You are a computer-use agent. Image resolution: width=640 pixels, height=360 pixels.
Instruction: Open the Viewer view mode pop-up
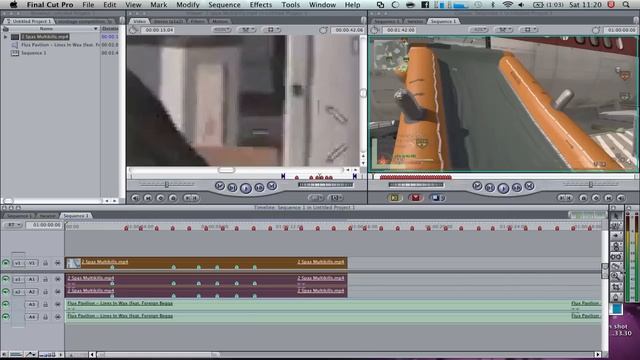point(247,30)
